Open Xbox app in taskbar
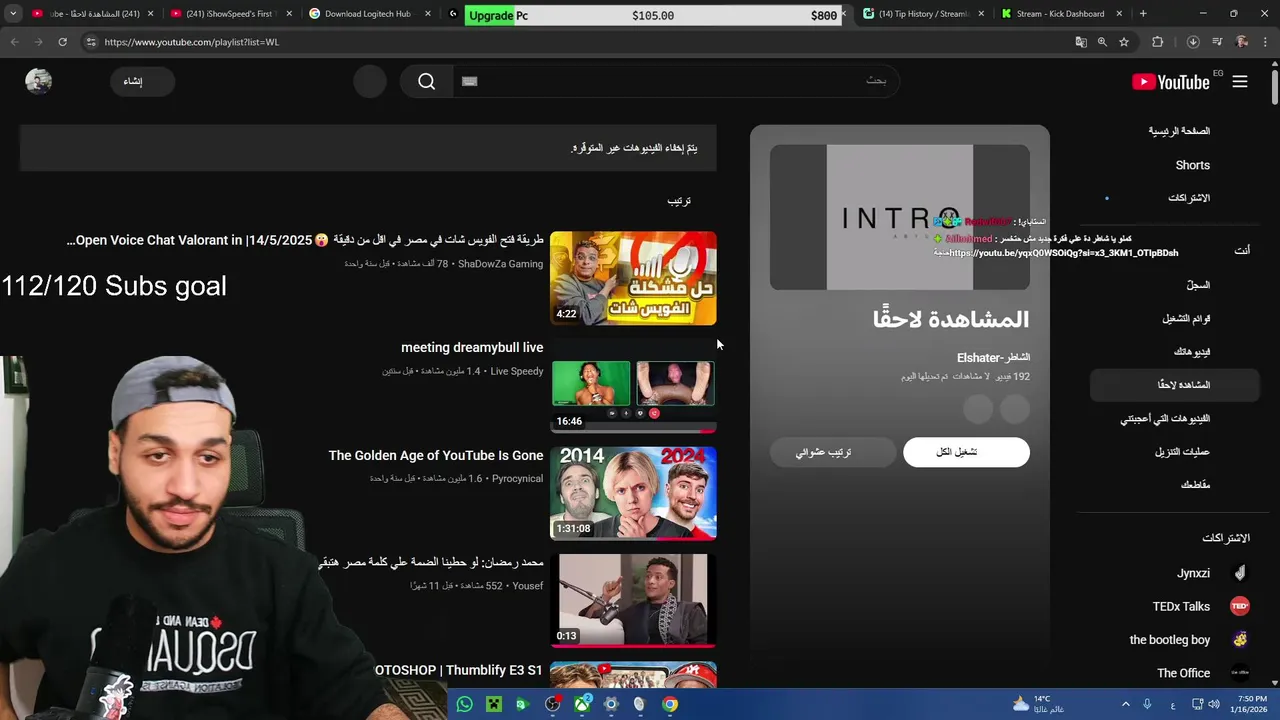1280x720 pixels. coord(581,704)
